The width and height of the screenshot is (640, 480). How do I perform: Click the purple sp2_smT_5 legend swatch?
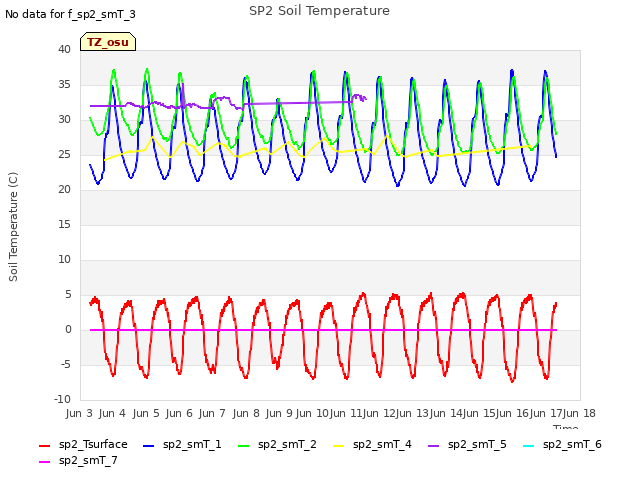433,446
